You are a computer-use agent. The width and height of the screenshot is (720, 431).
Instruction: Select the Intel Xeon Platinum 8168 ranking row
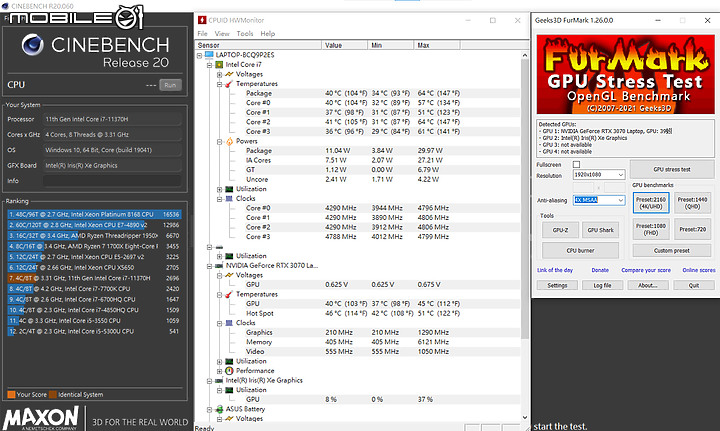tap(94, 214)
